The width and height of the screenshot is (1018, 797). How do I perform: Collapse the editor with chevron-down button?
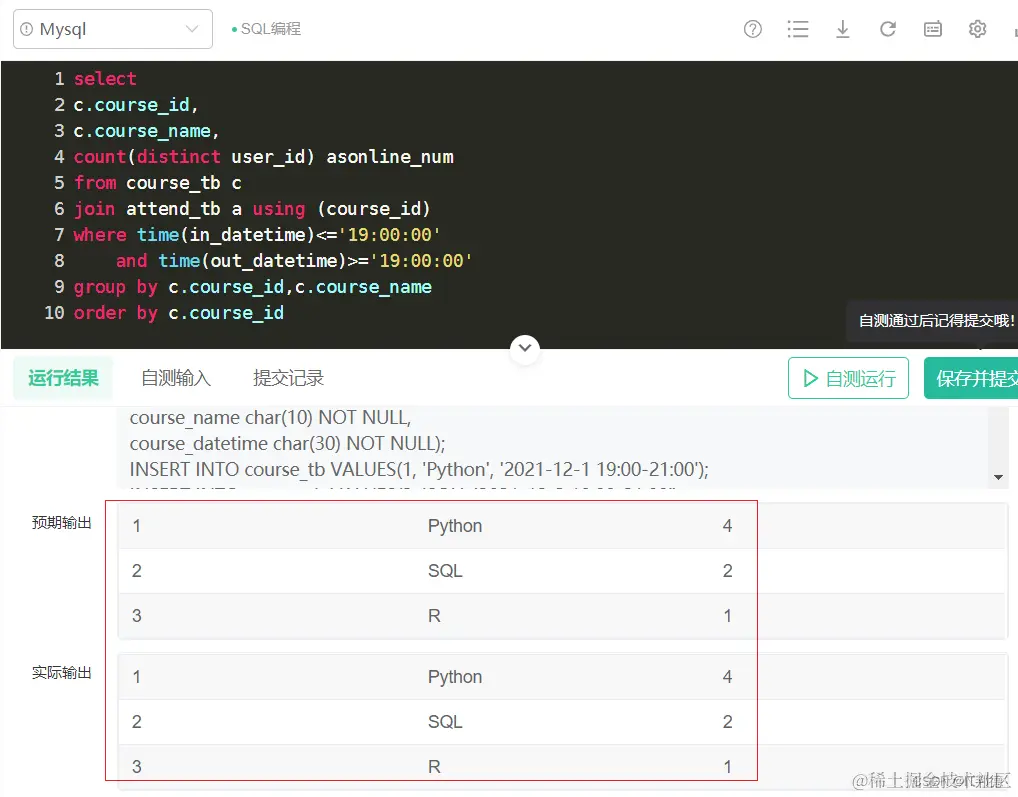click(525, 349)
